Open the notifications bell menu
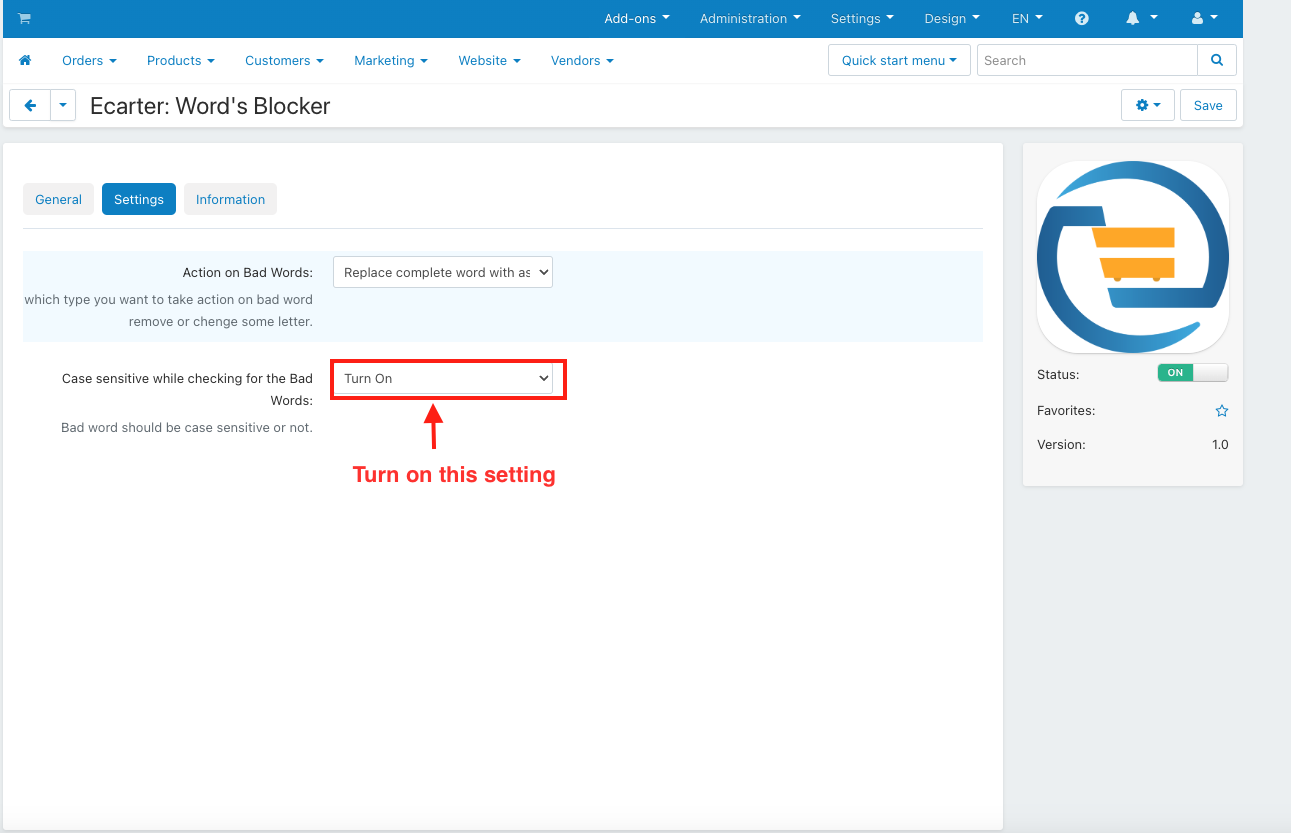The image size is (1291, 833). (x=1142, y=18)
